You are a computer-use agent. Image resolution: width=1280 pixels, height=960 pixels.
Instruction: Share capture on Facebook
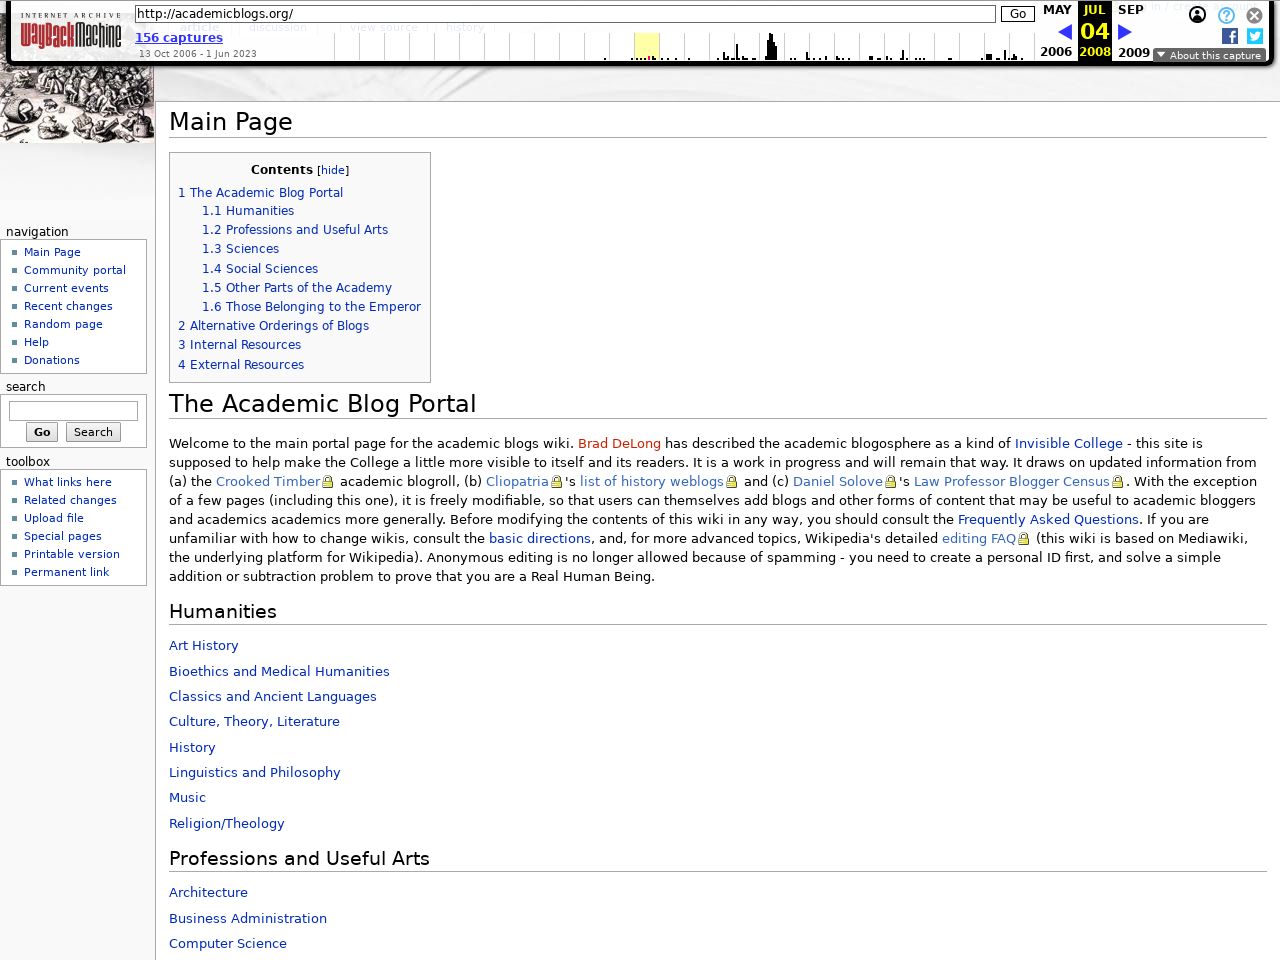[1230, 36]
